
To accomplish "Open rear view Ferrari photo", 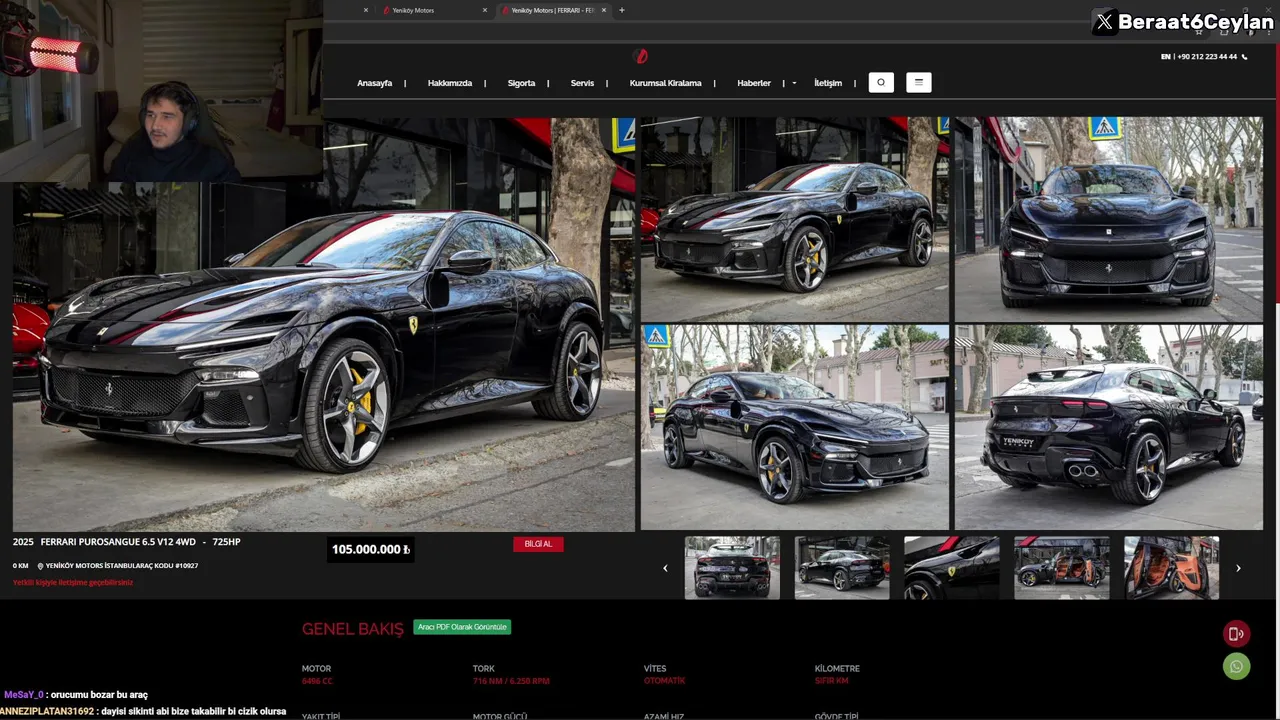I will [1109, 427].
